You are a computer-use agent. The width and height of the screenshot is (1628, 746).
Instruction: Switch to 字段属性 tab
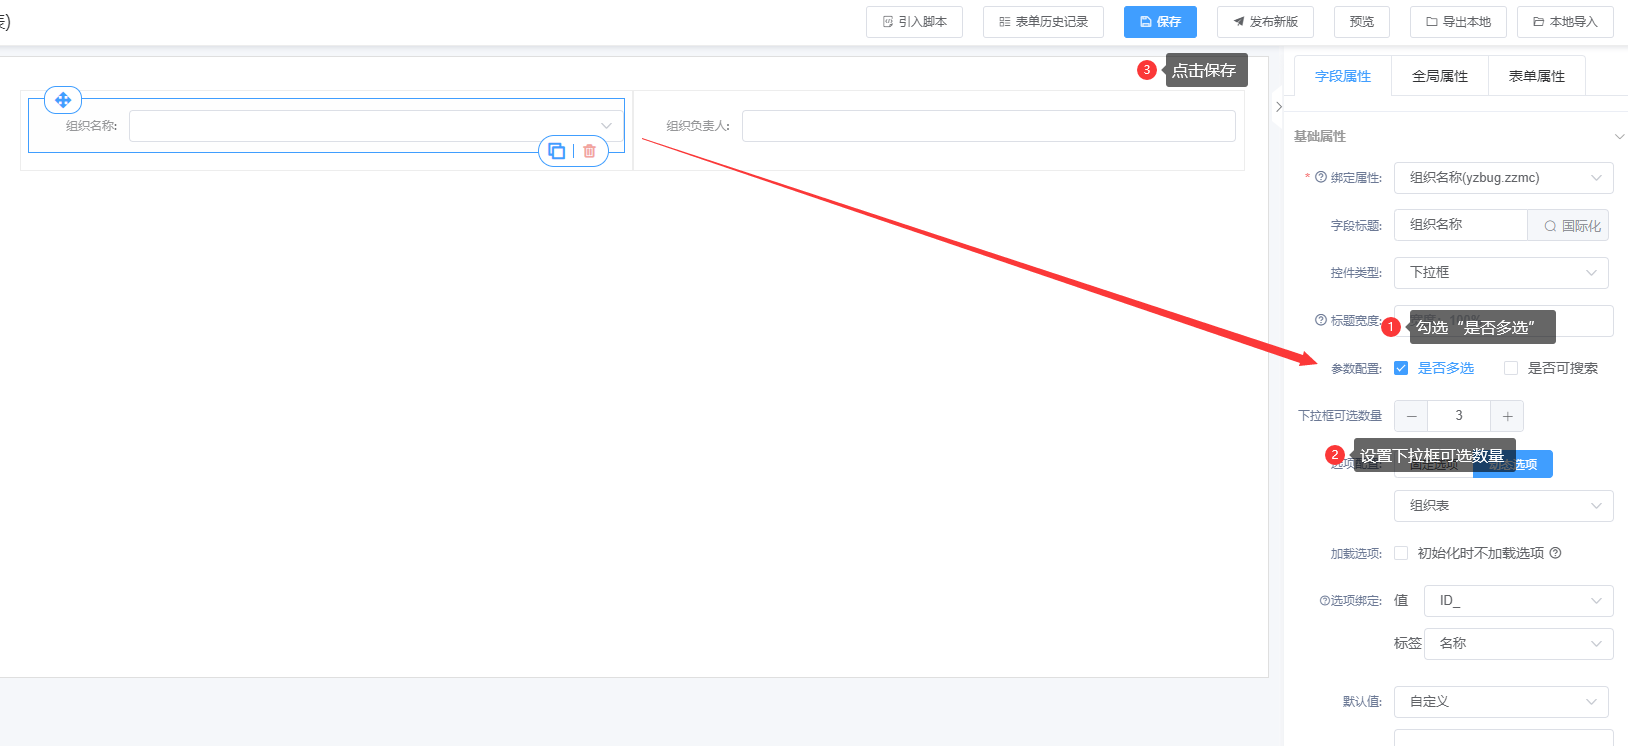[x=1343, y=76]
